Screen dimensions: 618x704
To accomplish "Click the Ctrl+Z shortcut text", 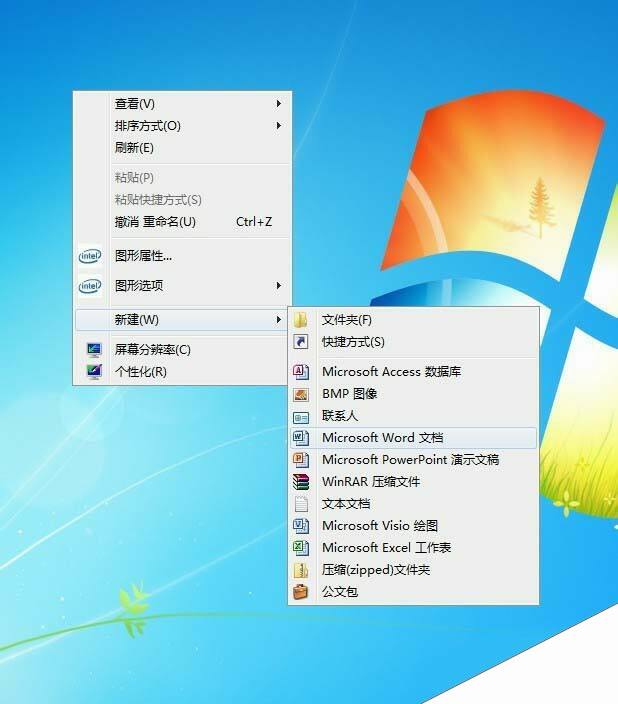I will (x=254, y=222).
